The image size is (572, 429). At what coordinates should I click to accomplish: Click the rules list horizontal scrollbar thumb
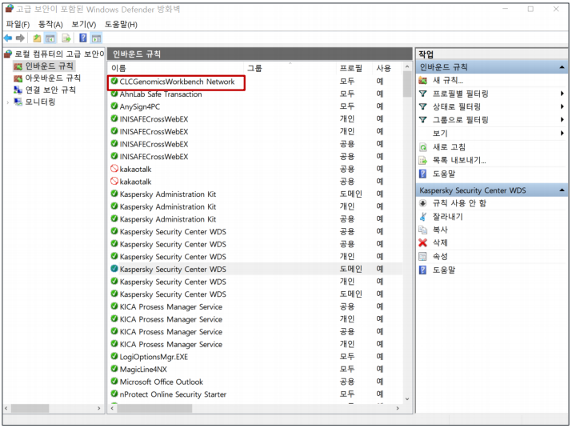click(154, 408)
